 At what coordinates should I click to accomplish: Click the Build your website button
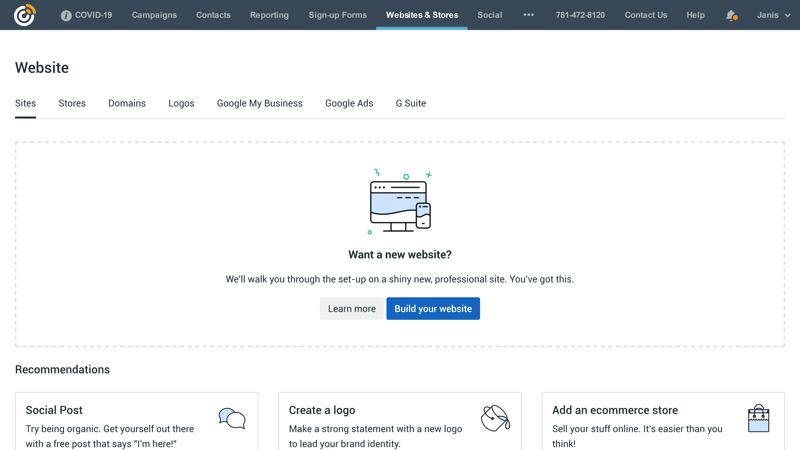pyautogui.click(x=433, y=309)
